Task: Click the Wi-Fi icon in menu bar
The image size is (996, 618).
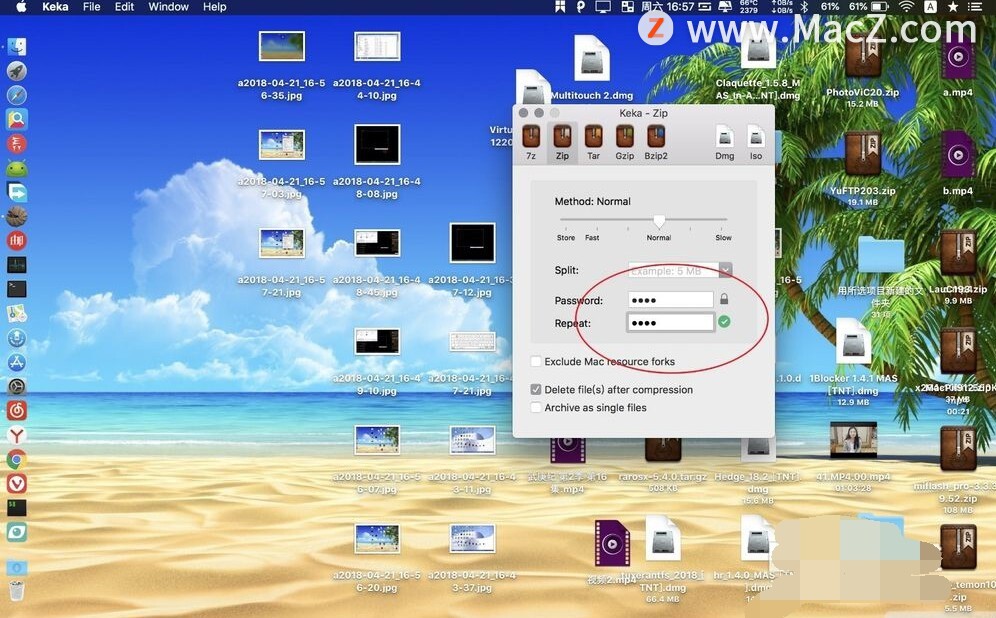Action: click(906, 6)
